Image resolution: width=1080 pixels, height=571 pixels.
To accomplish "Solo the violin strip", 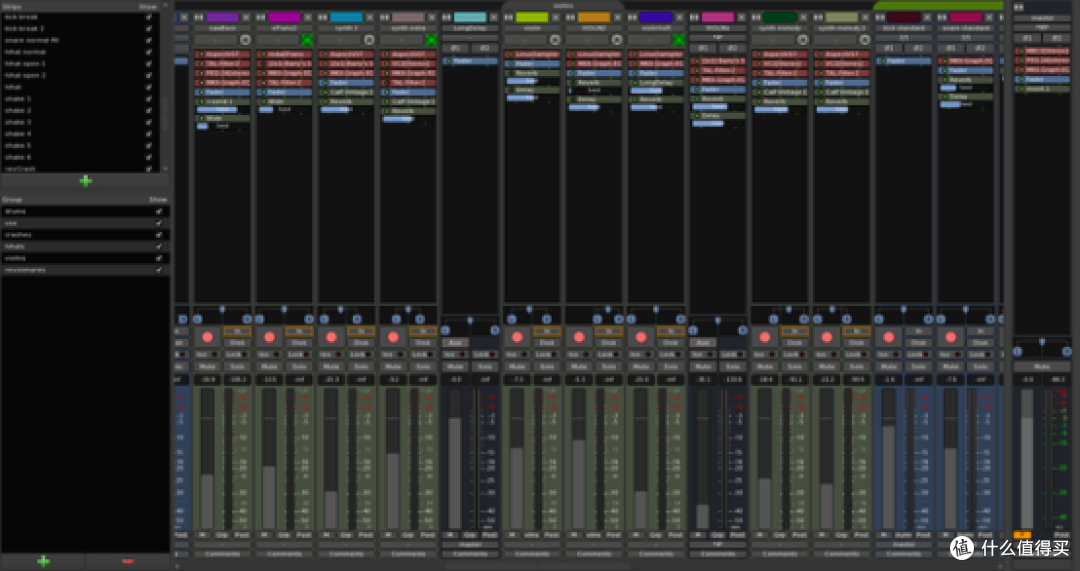I will tap(547, 366).
